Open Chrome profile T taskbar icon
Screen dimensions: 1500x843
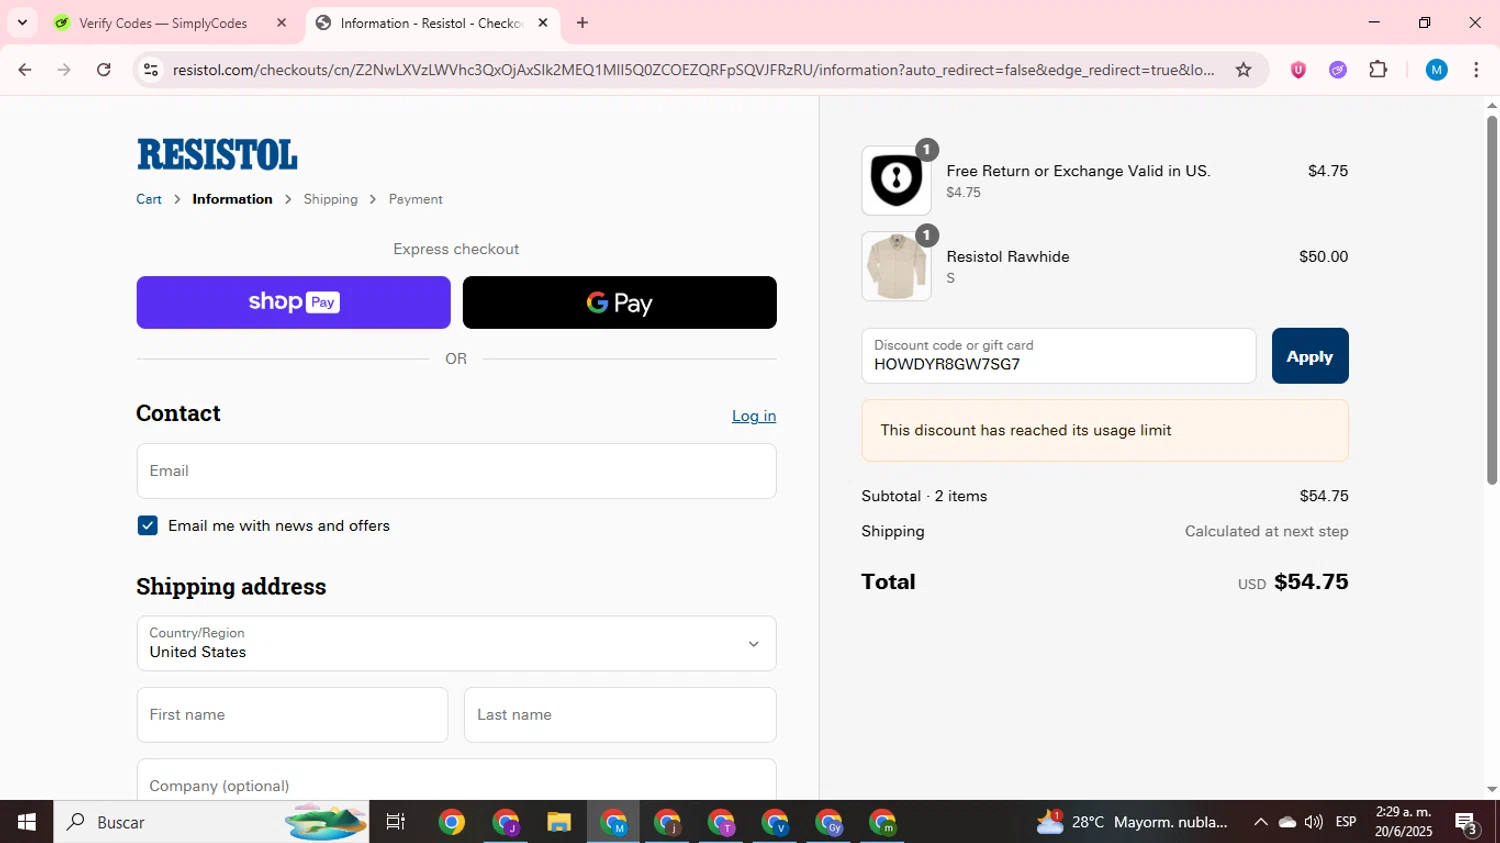tap(721, 822)
